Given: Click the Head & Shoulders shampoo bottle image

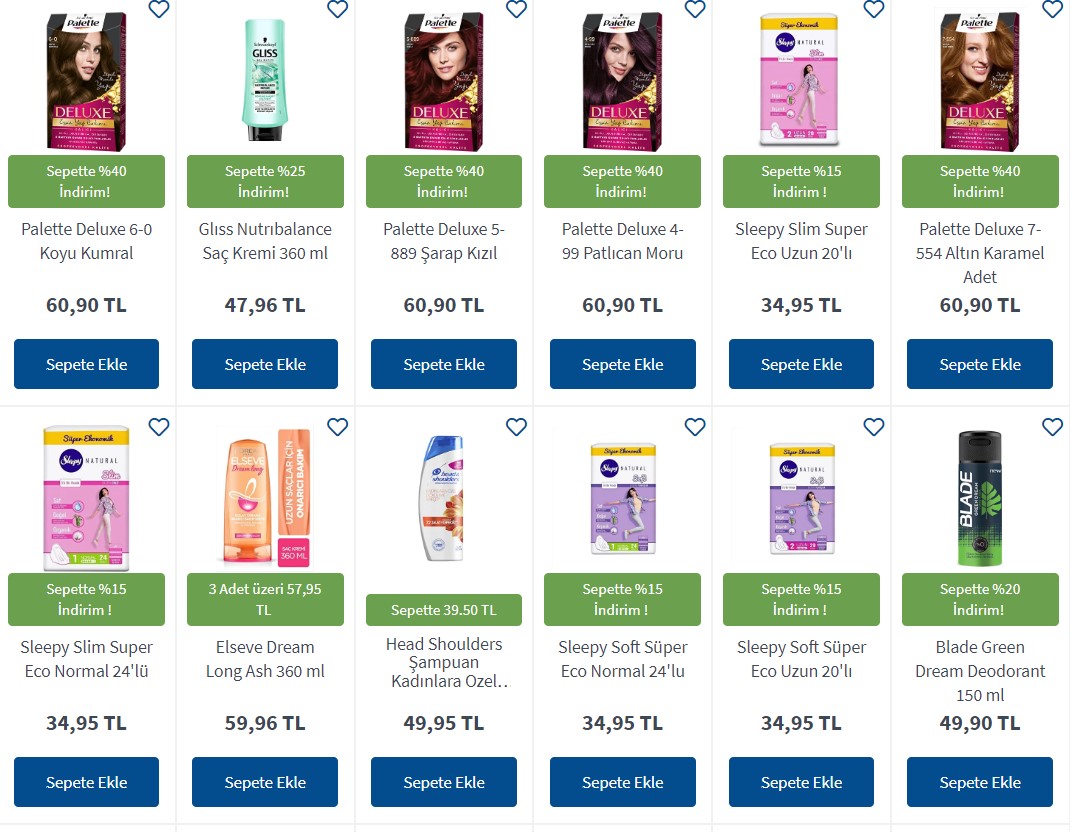Looking at the screenshot, I should point(444,498).
